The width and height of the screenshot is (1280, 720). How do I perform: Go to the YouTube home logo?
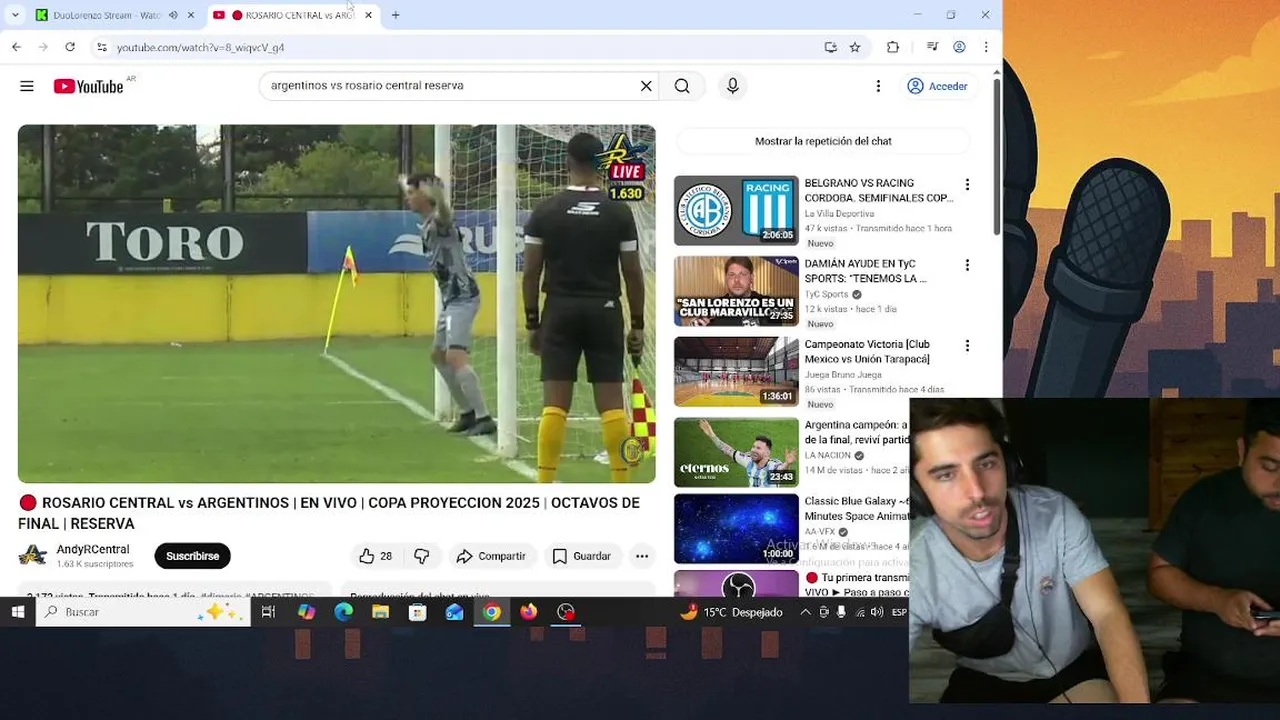(x=88, y=86)
